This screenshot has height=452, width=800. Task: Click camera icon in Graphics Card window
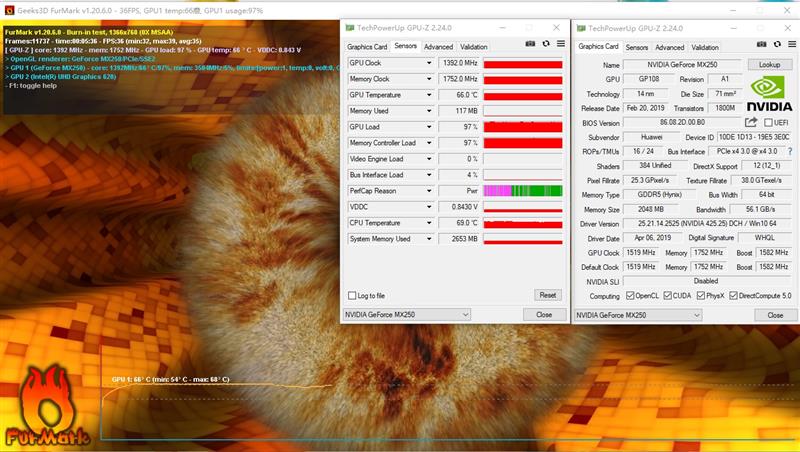coord(761,44)
